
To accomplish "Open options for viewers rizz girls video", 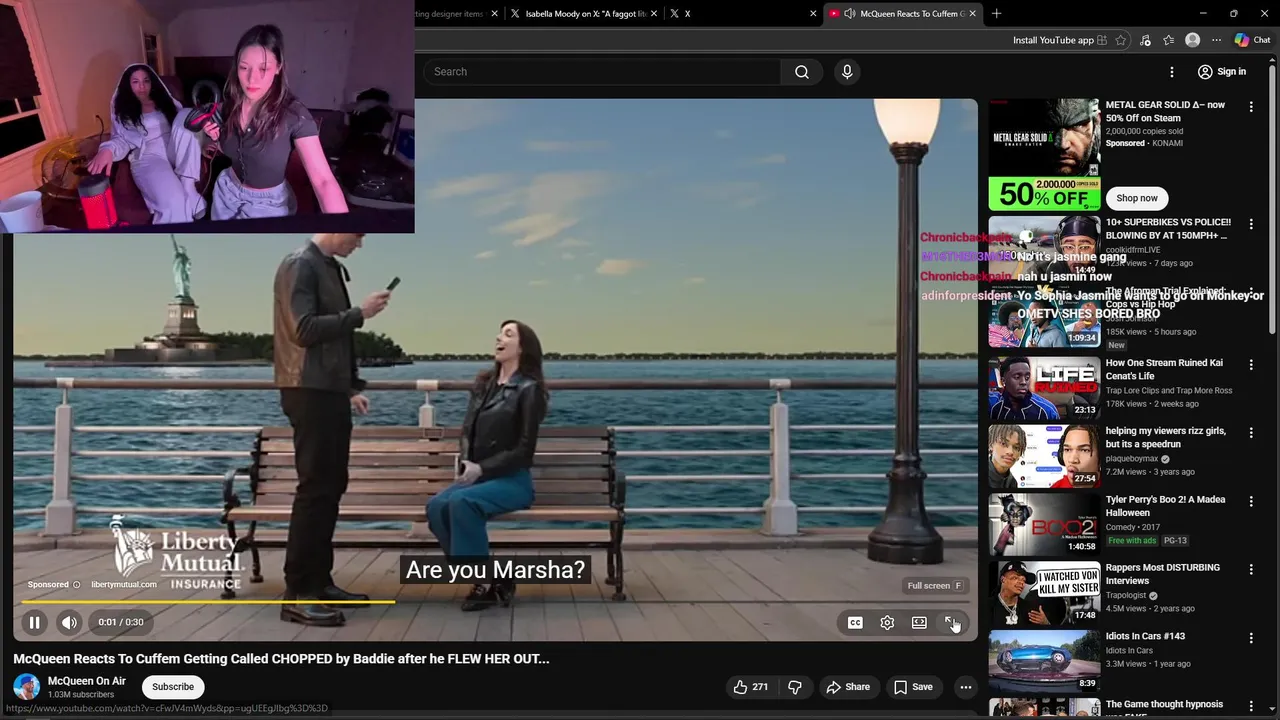I will (x=1251, y=433).
